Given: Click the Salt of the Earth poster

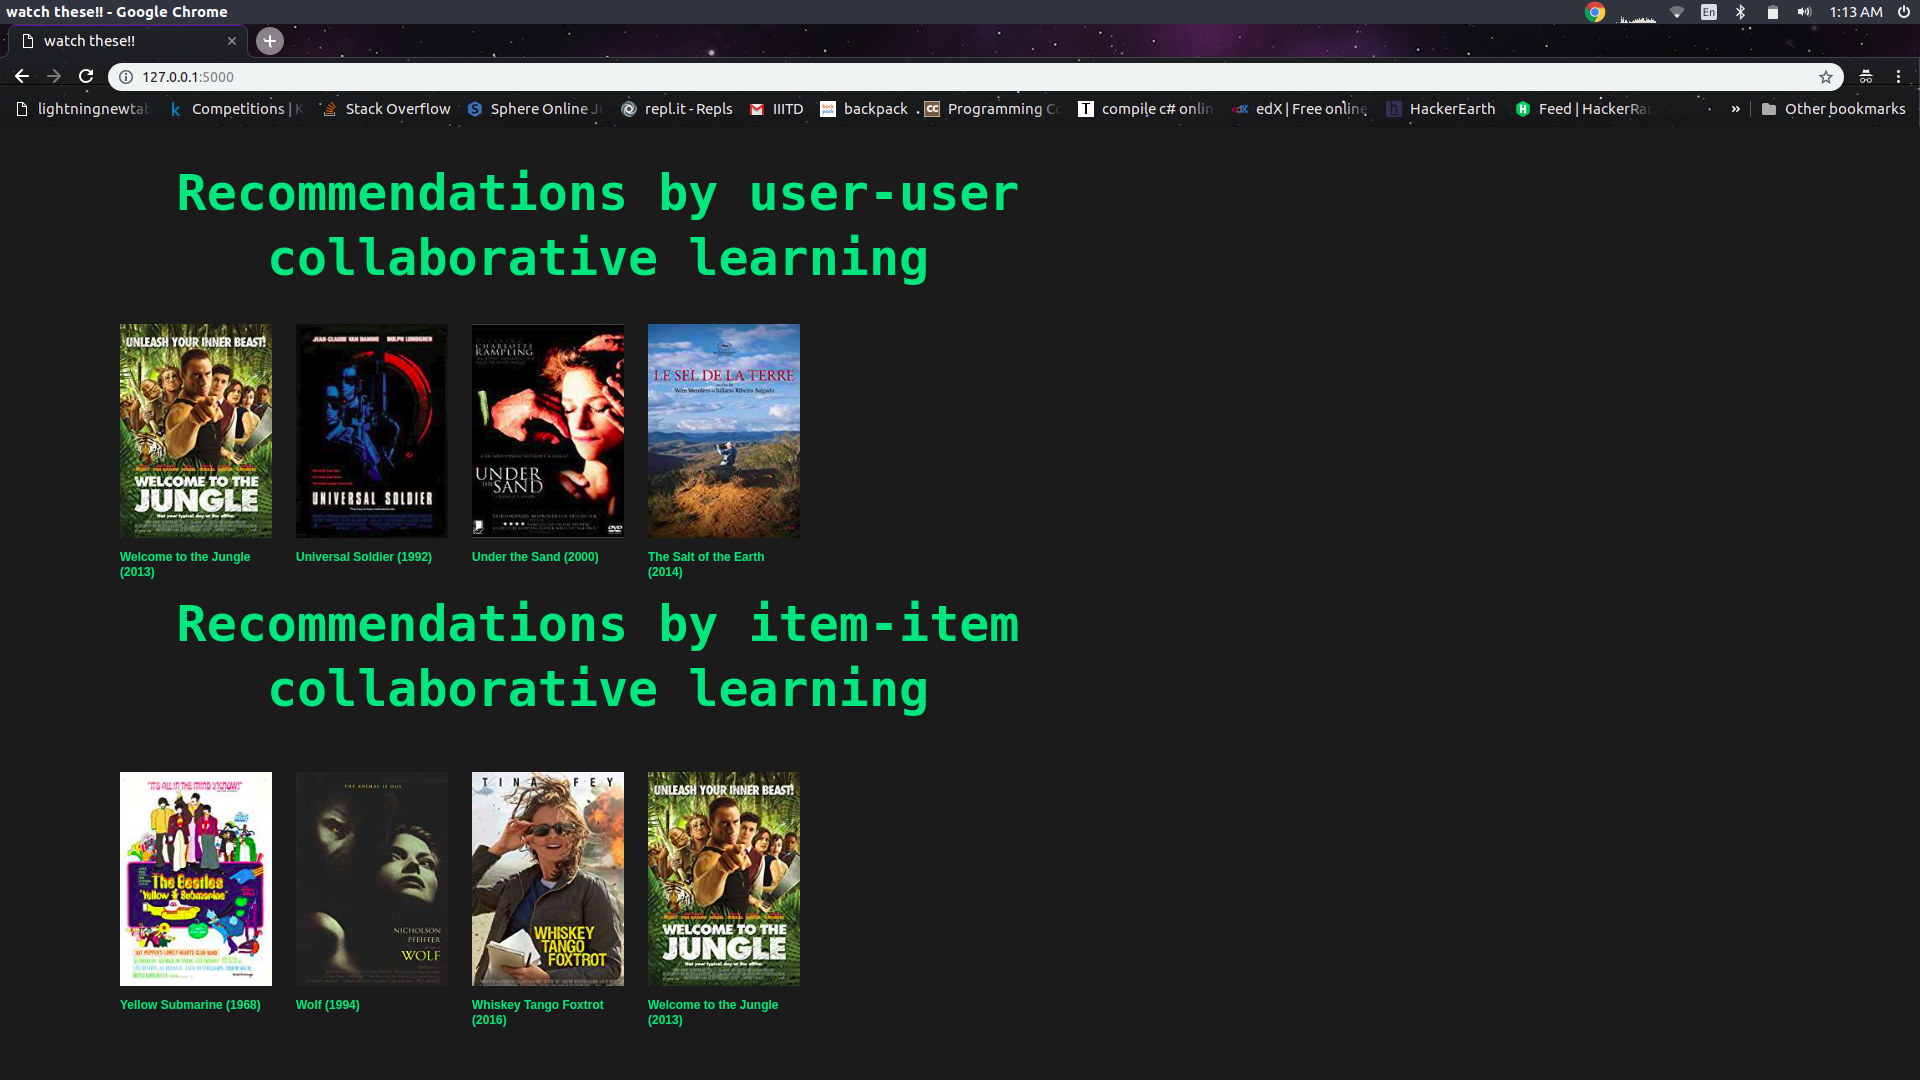Looking at the screenshot, I should click(724, 430).
